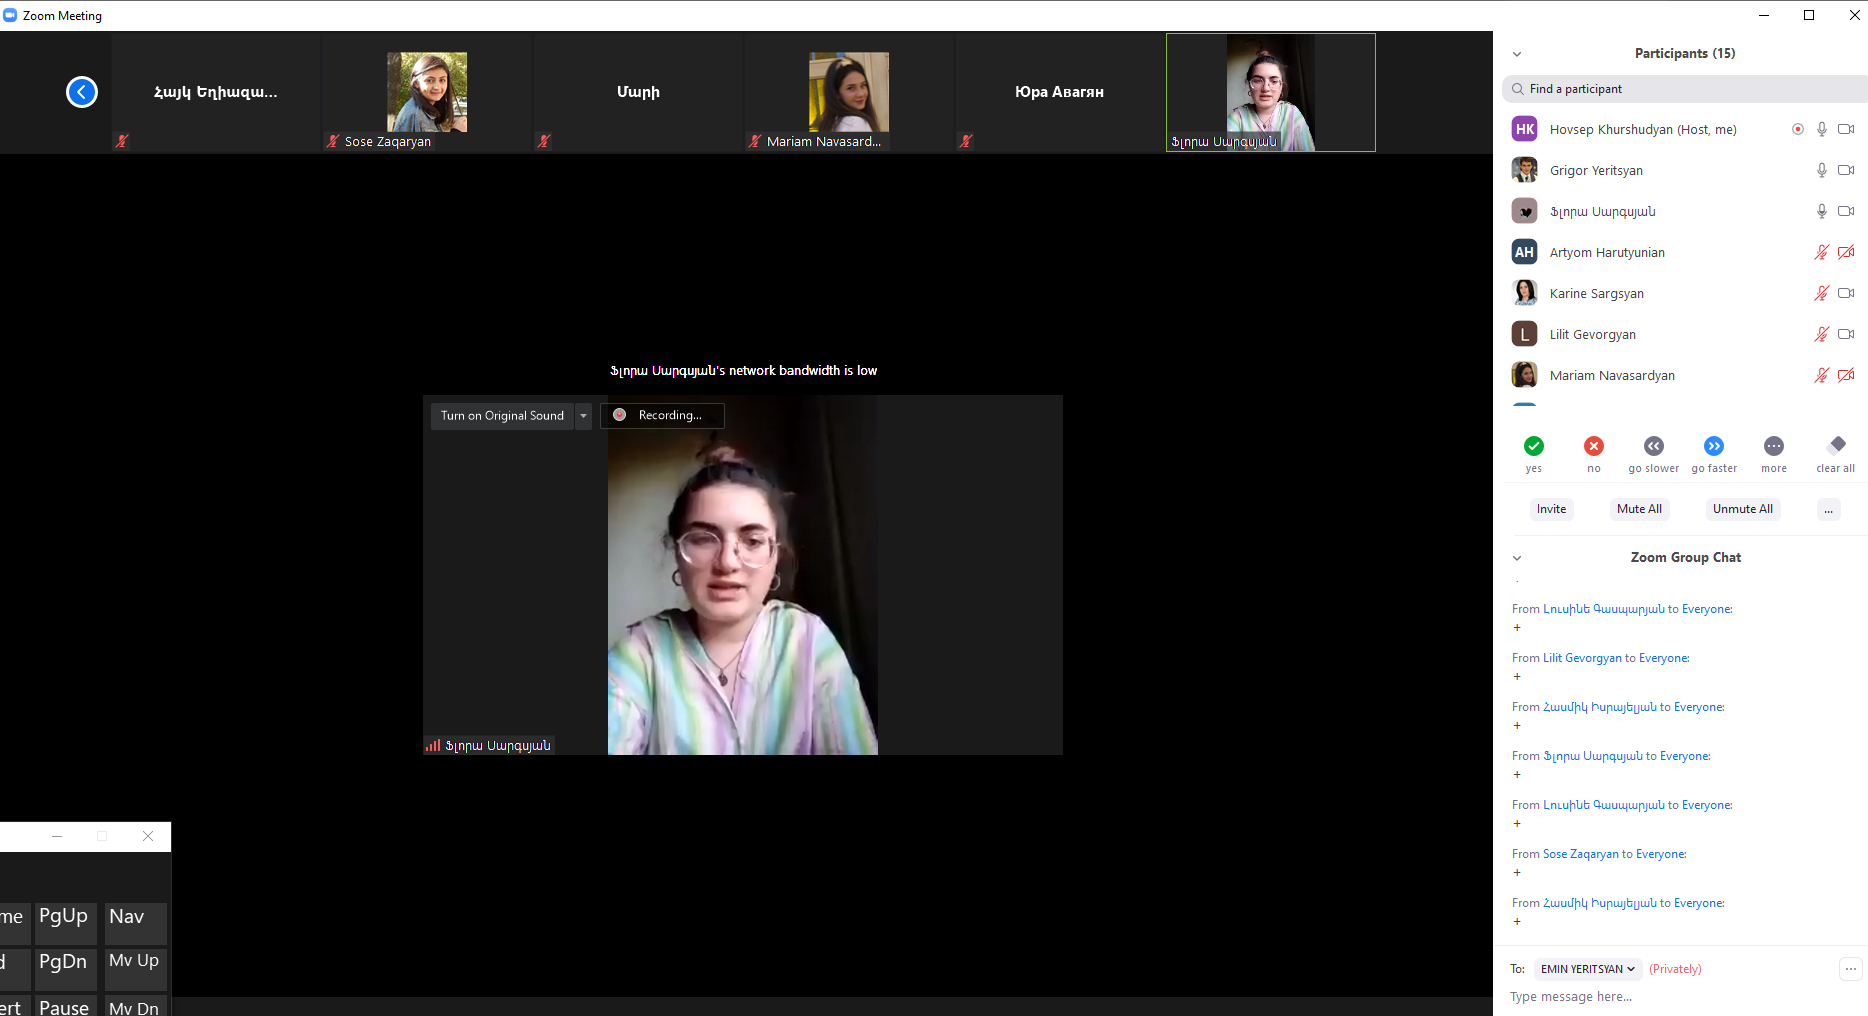Unmute Karine Sargsyan's microphone
Viewport: 1868px width, 1016px height.
click(x=1822, y=293)
